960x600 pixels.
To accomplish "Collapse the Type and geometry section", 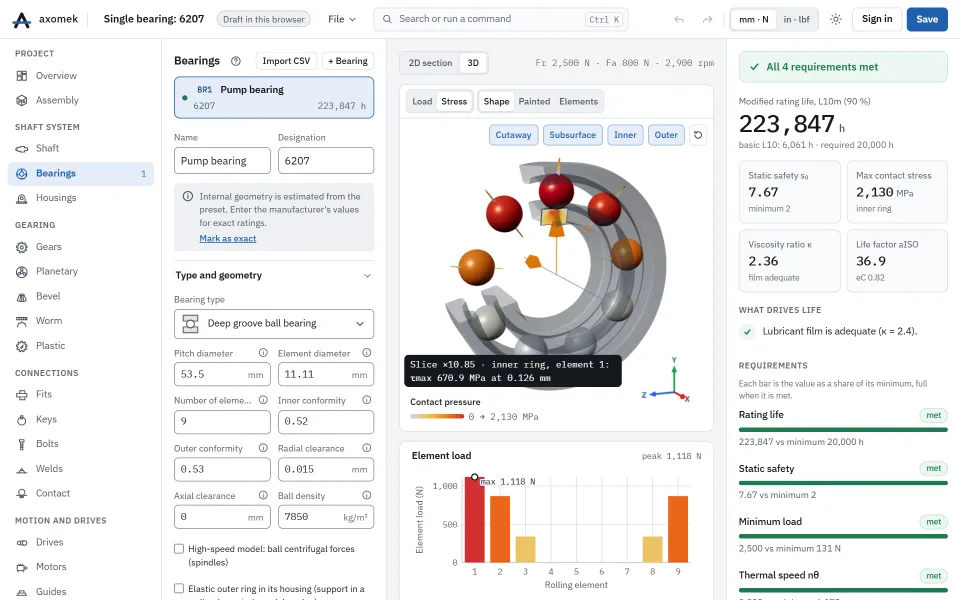I will (274, 276).
